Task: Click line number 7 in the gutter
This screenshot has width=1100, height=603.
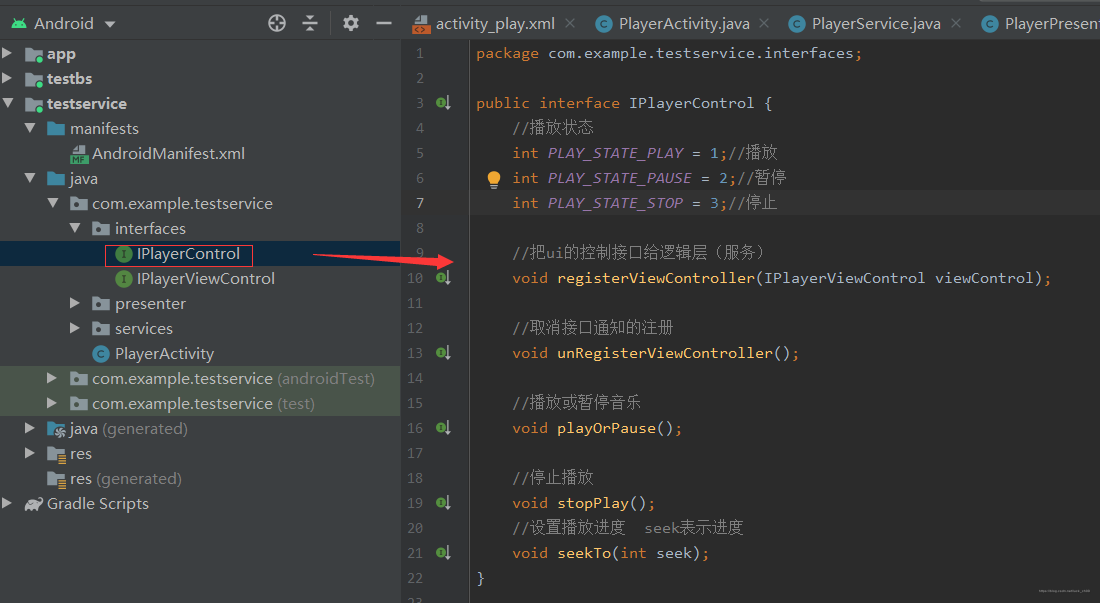Action: (420, 203)
